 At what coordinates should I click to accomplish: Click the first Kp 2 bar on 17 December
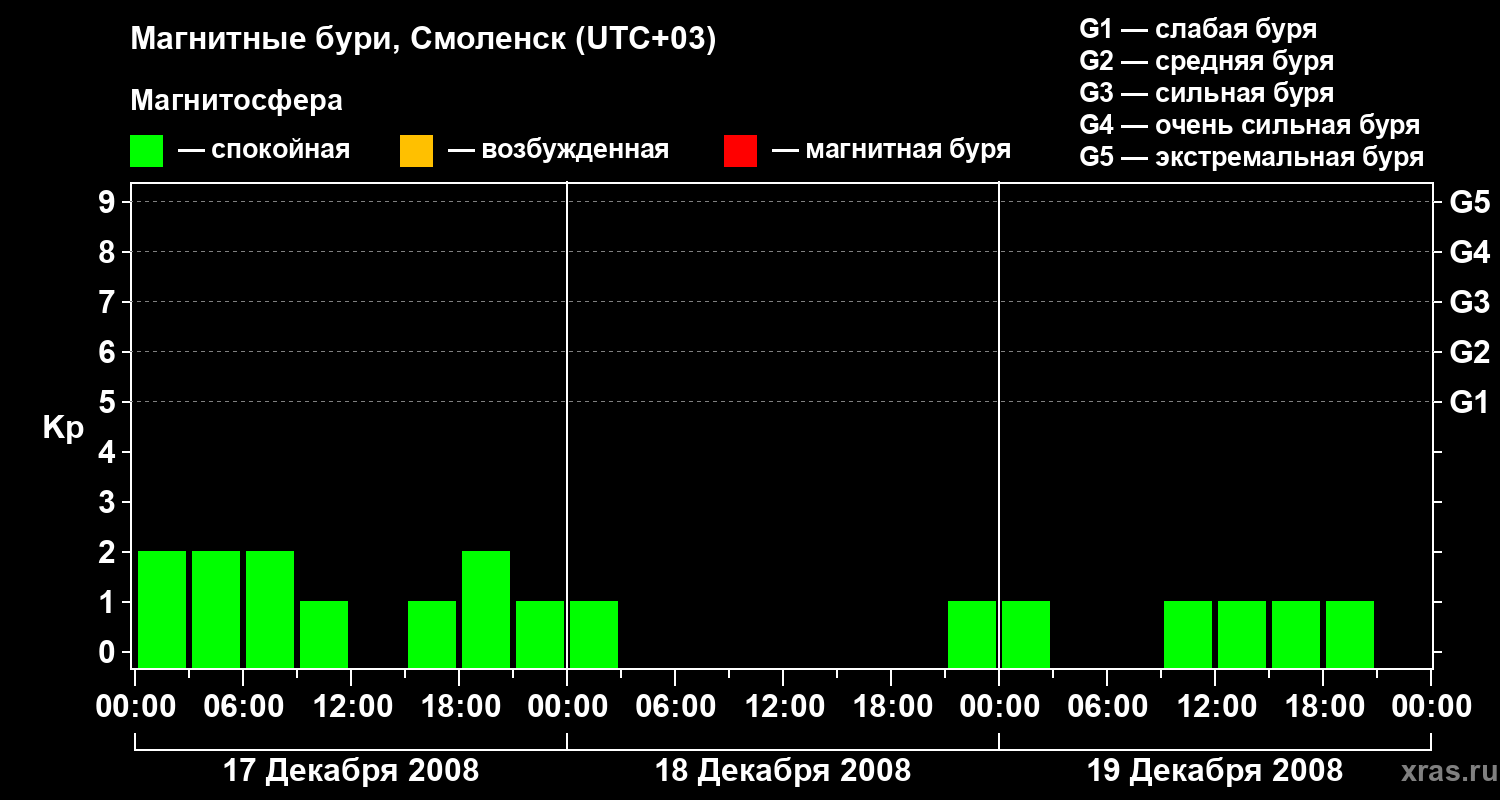pyautogui.click(x=162, y=609)
